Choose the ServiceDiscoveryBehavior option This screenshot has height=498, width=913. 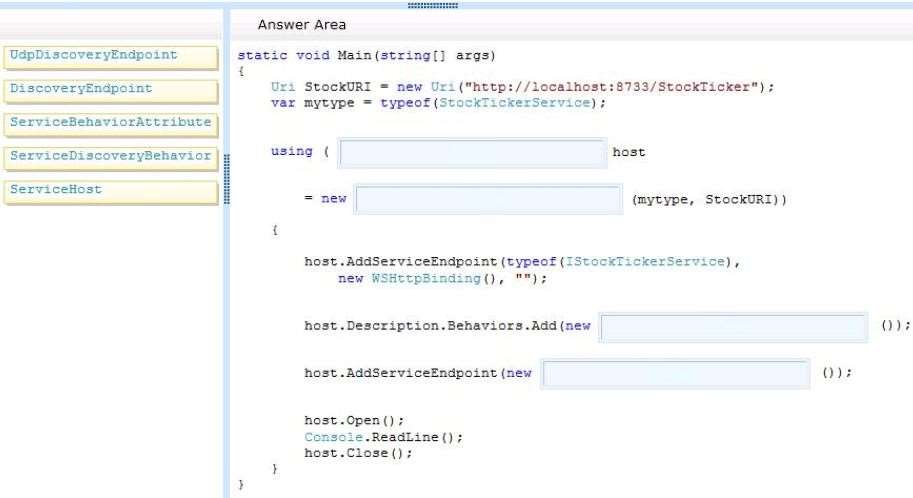pos(111,159)
